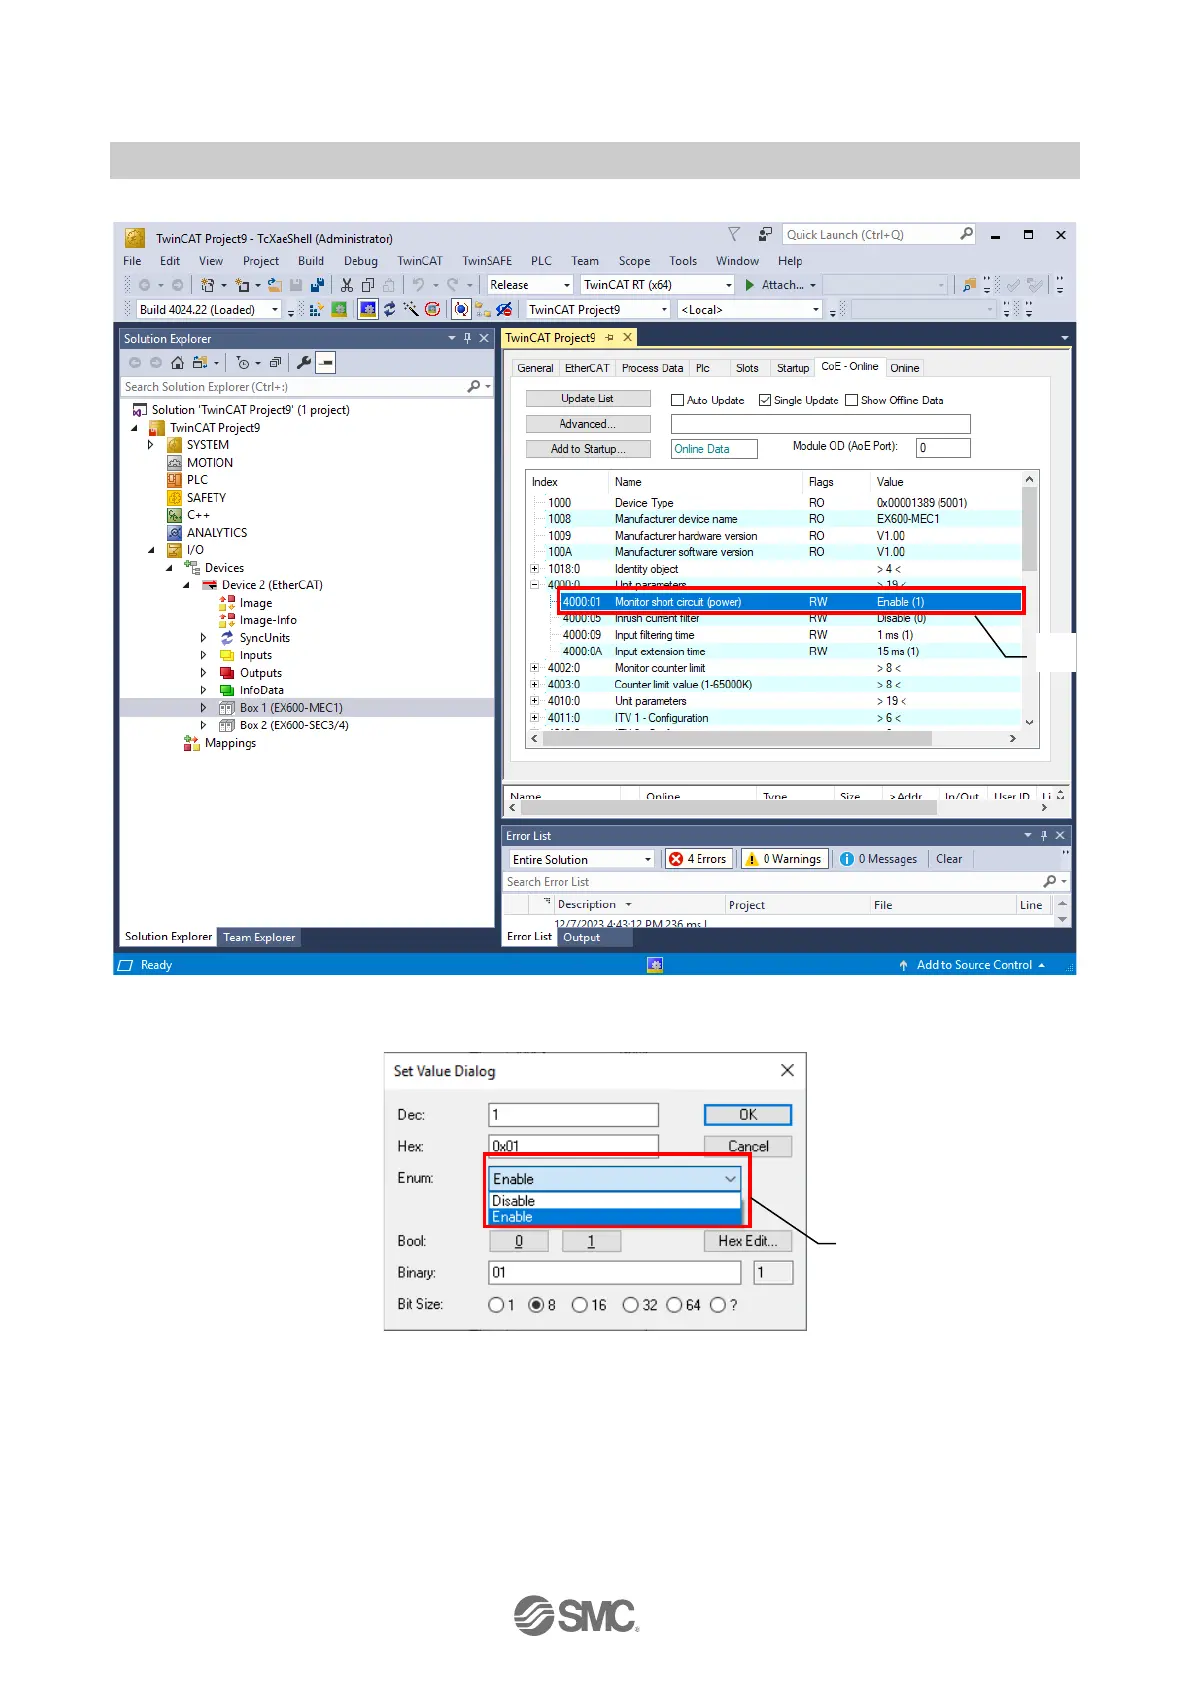Click the red 4 Errors filter icon
1191x1684 pixels.
pyautogui.click(x=676, y=859)
